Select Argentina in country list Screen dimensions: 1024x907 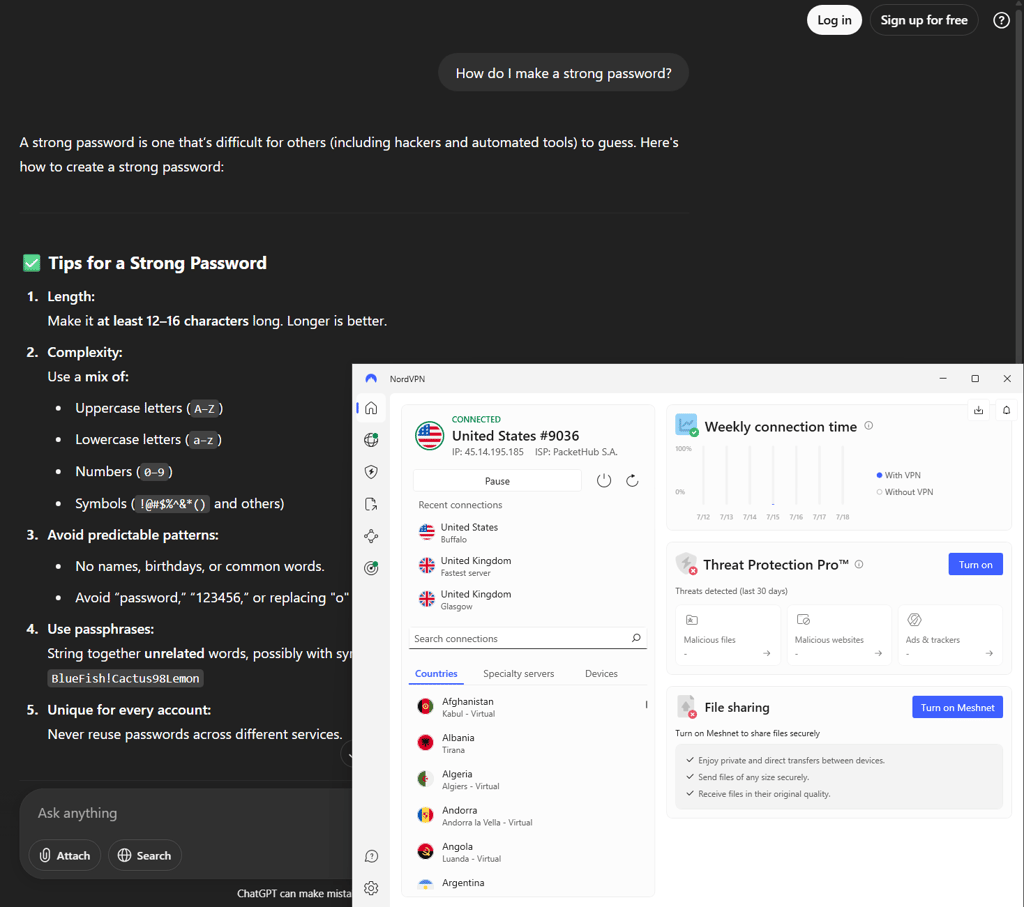coord(528,883)
